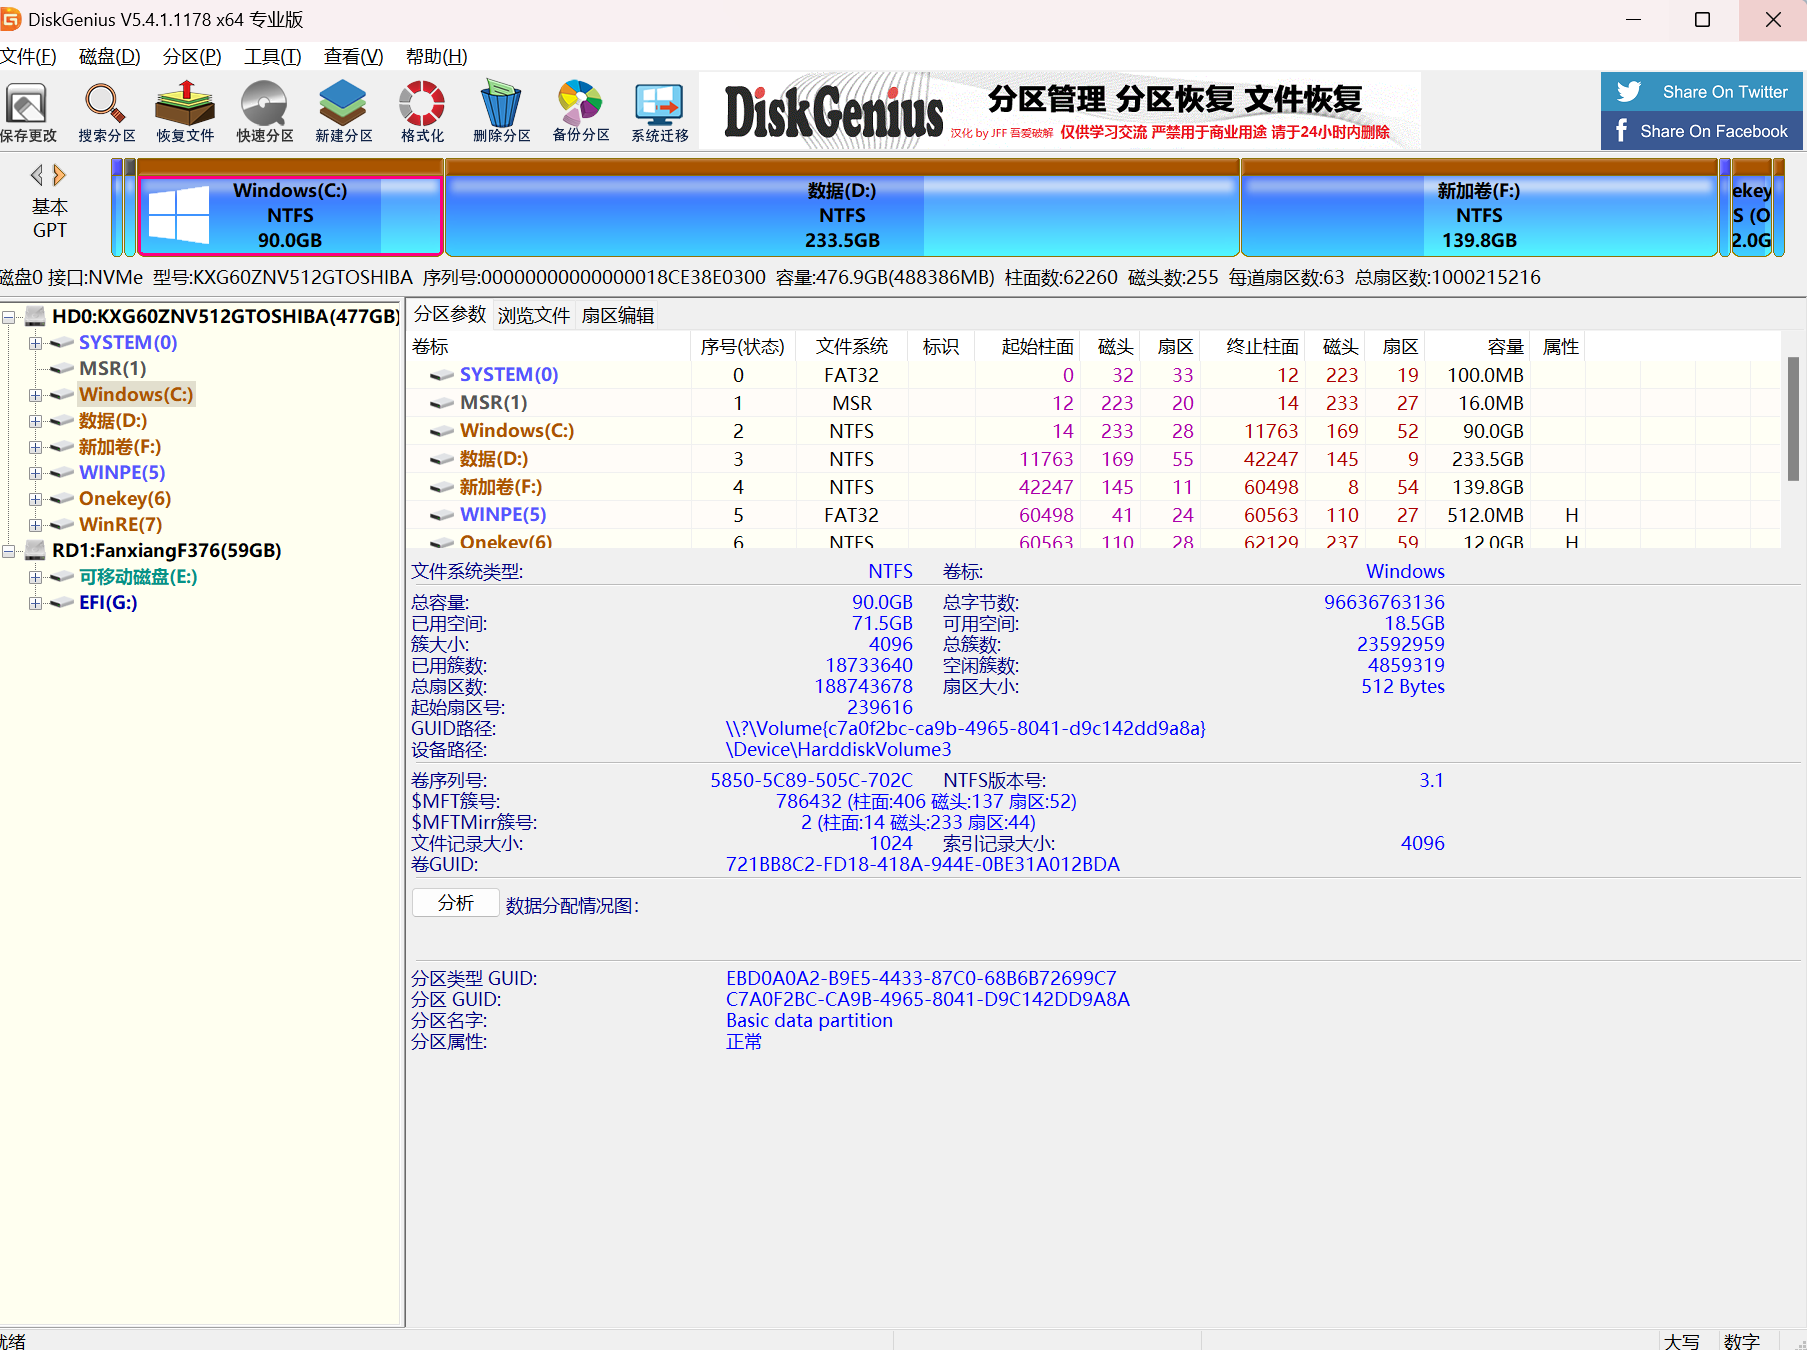Screen dimensions: 1807x1350
Task: Click the 分析 button
Action: click(455, 903)
